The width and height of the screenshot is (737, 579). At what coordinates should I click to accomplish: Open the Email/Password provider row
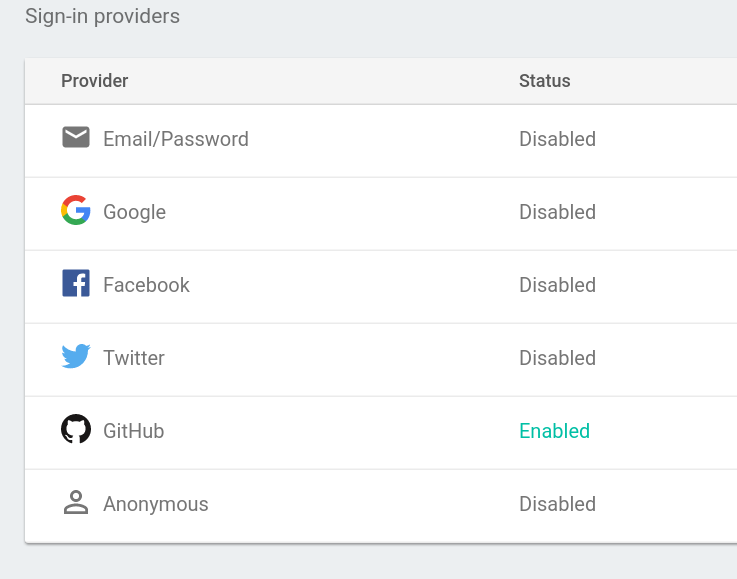[x=176, y=139]
